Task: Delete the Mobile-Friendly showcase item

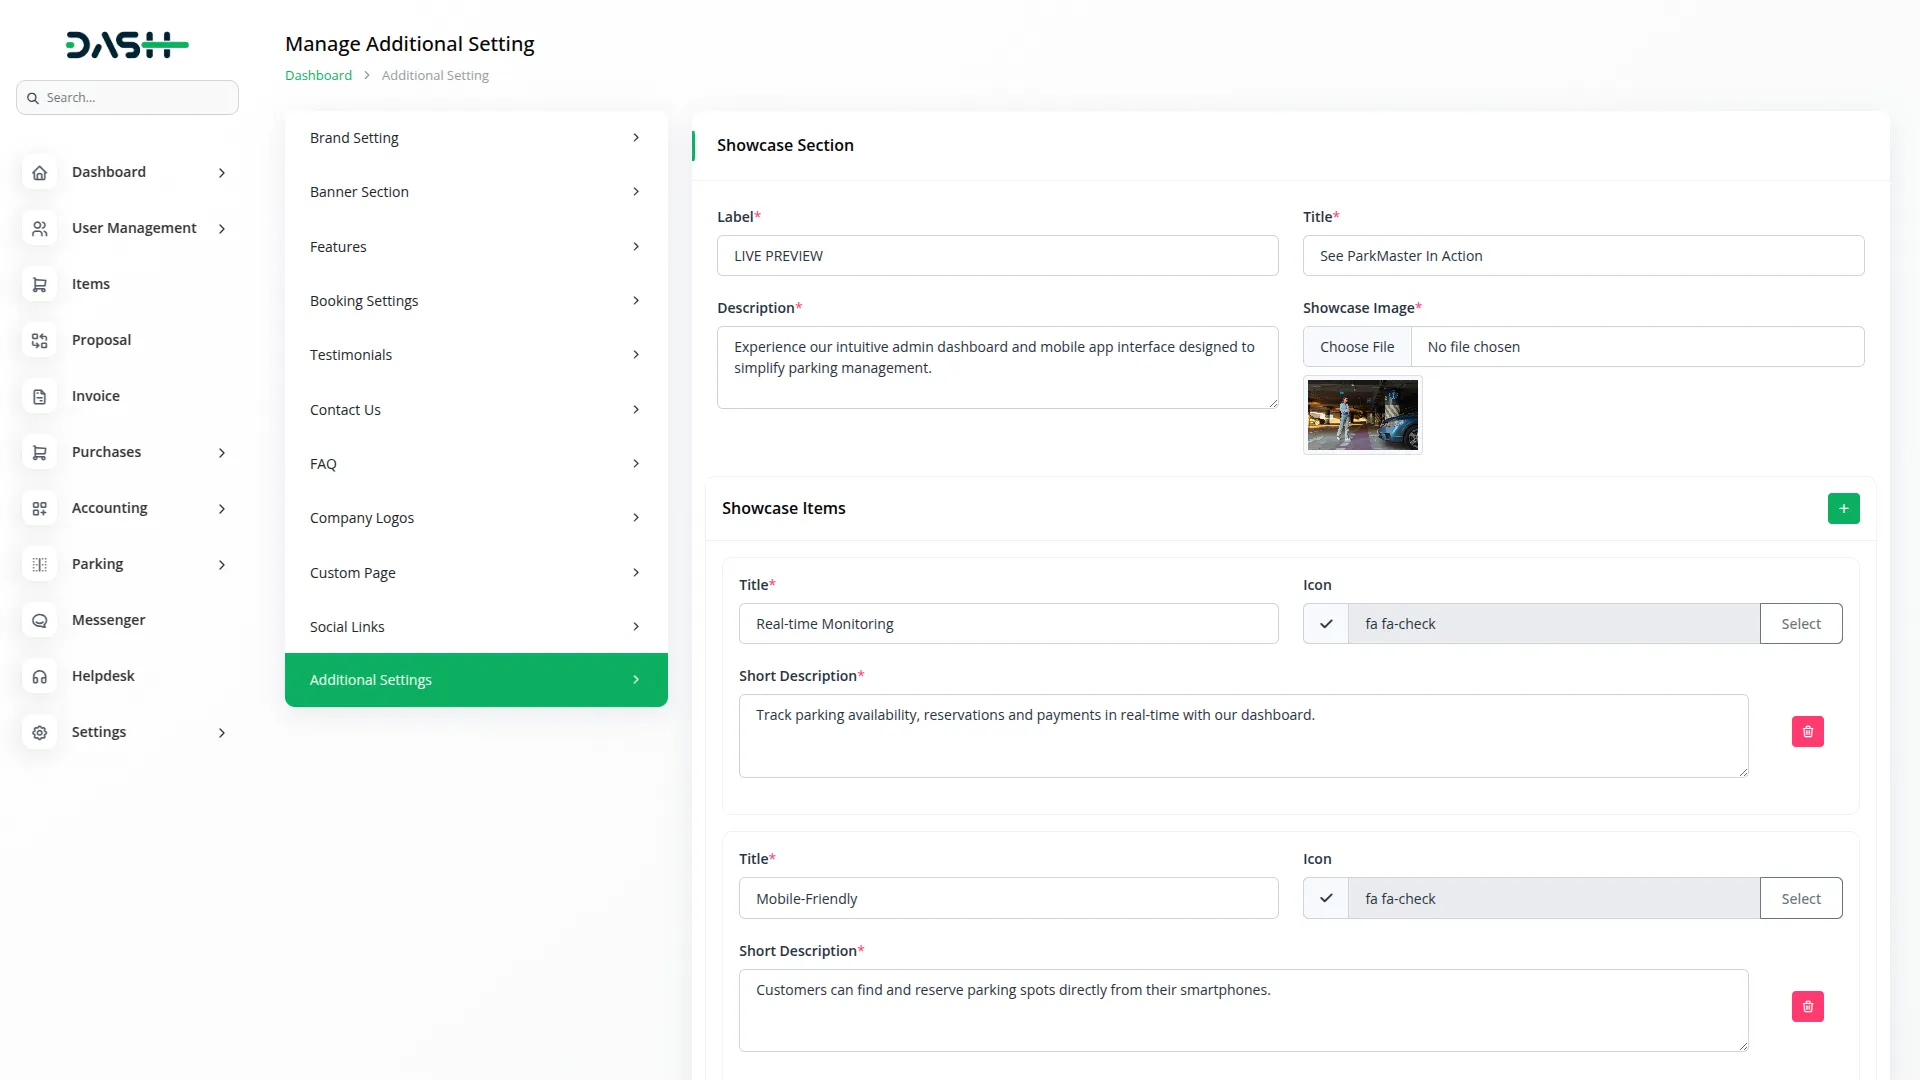Action: pos(1807,1006)
